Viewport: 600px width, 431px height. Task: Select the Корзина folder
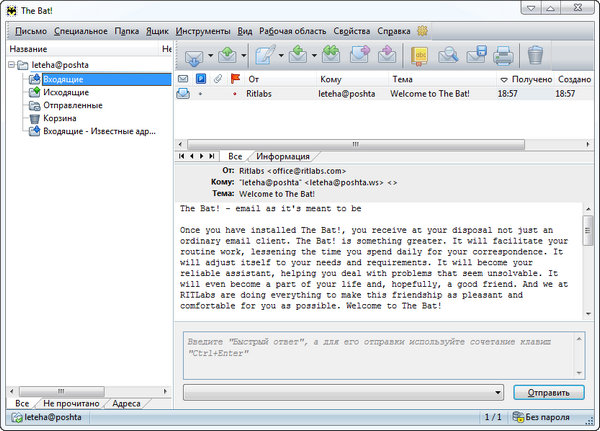click(x=58, y=118)
